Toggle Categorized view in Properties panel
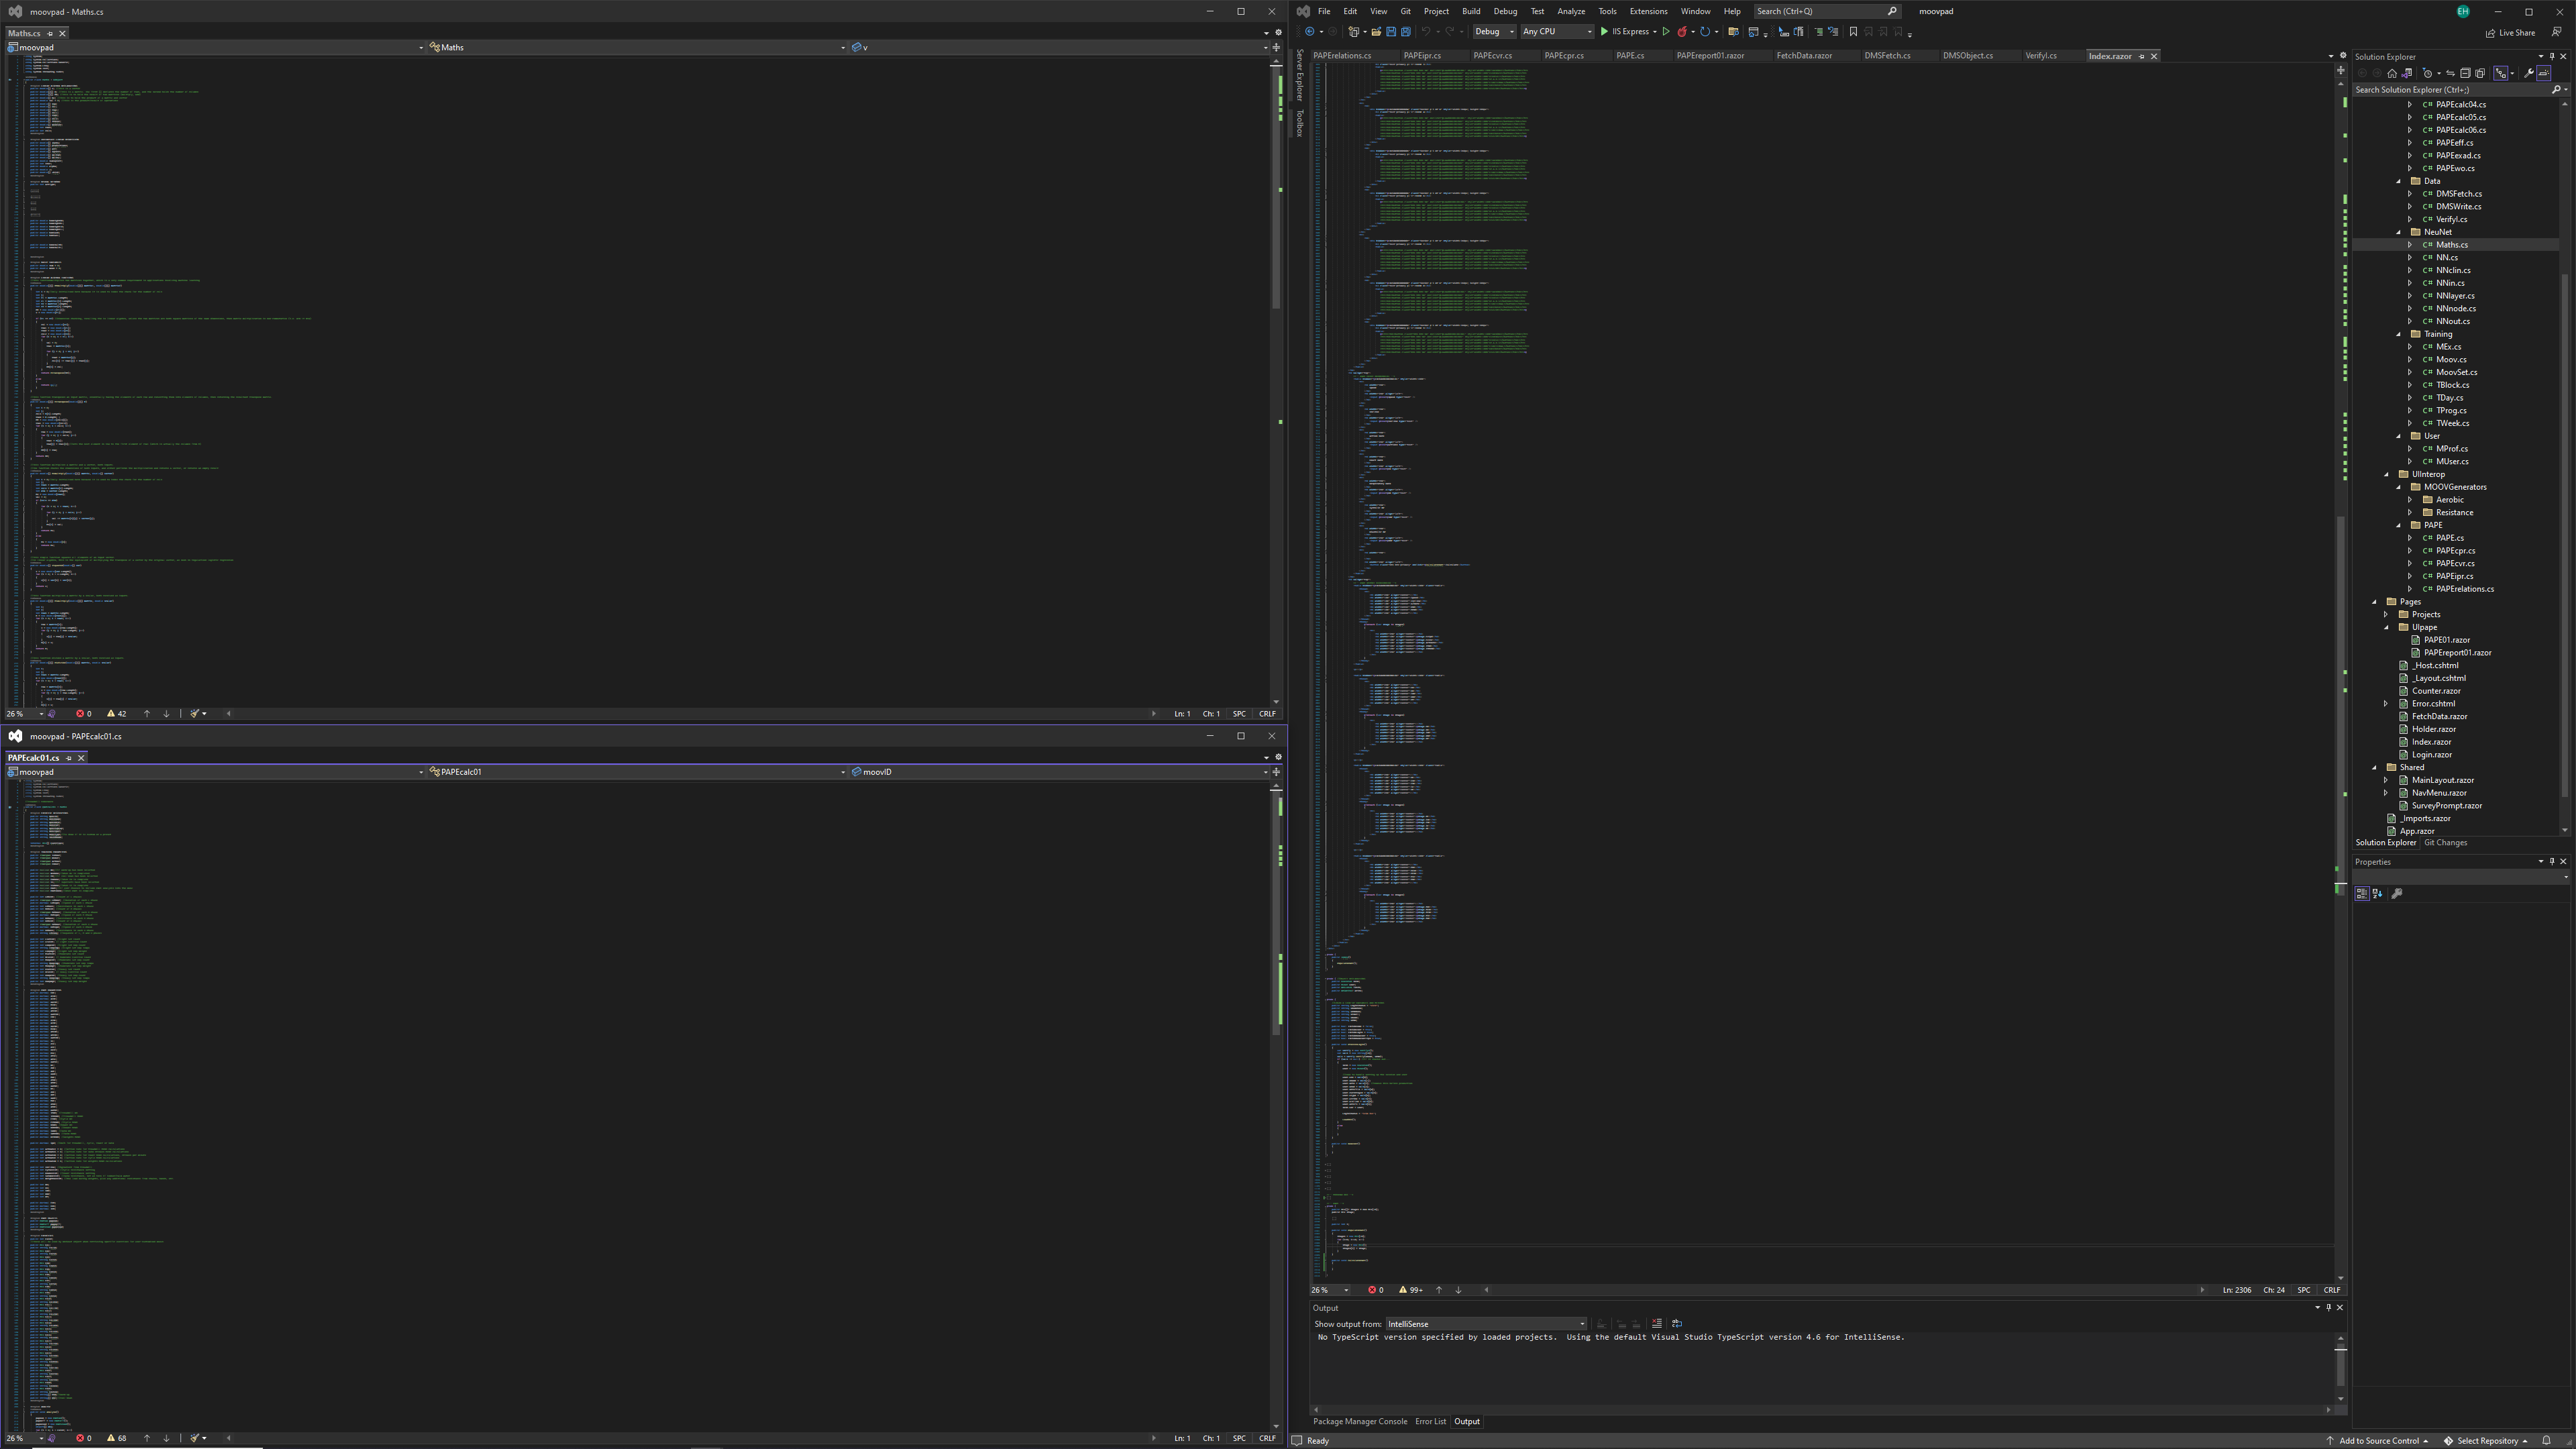The image size is (2576, 1449). coord(2362,894)
